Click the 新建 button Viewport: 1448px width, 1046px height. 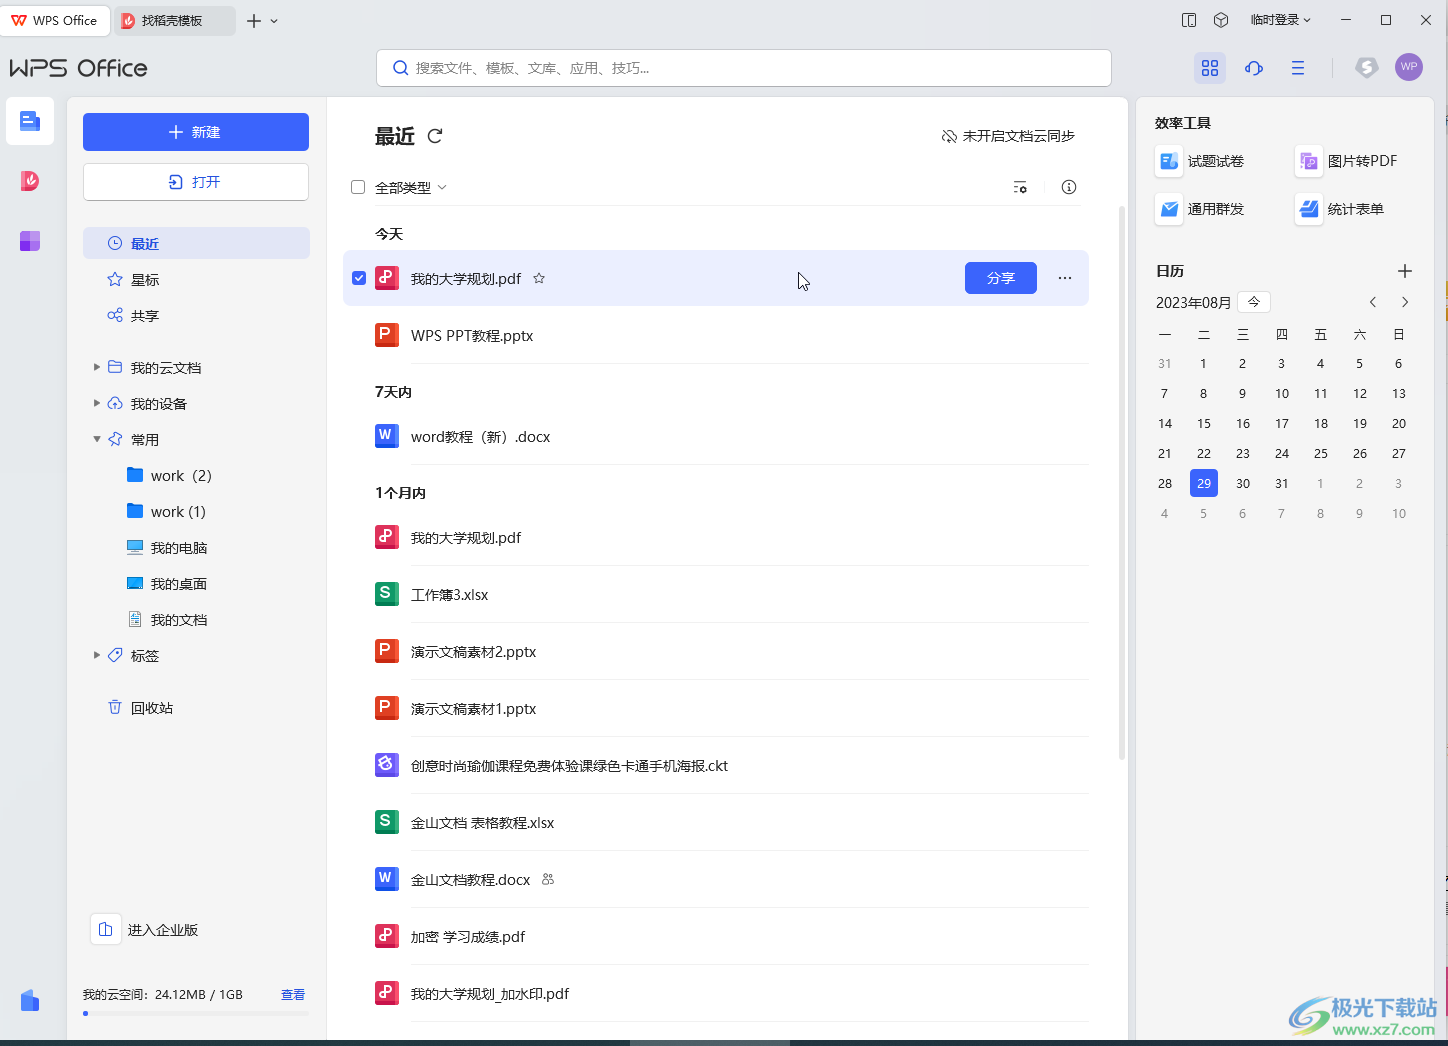(196, 132)
